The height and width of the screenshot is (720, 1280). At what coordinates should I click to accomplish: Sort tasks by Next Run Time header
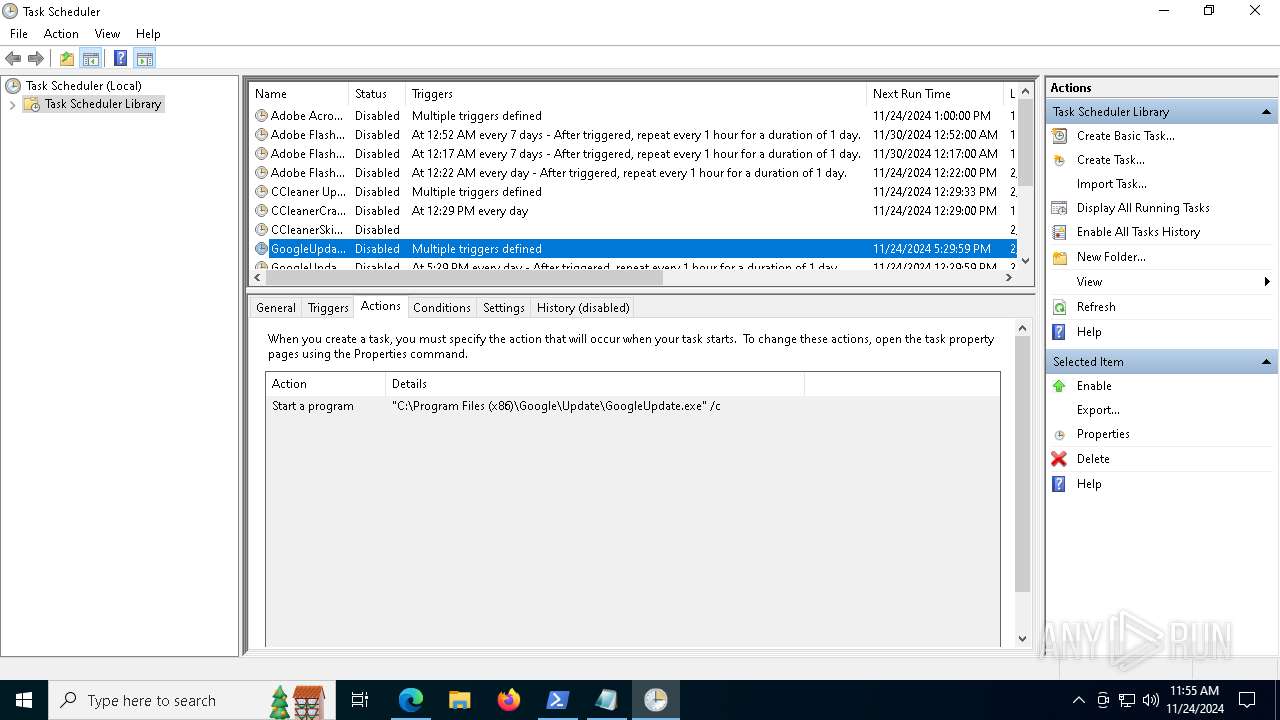pyautogui.click(x=934, y=94)
